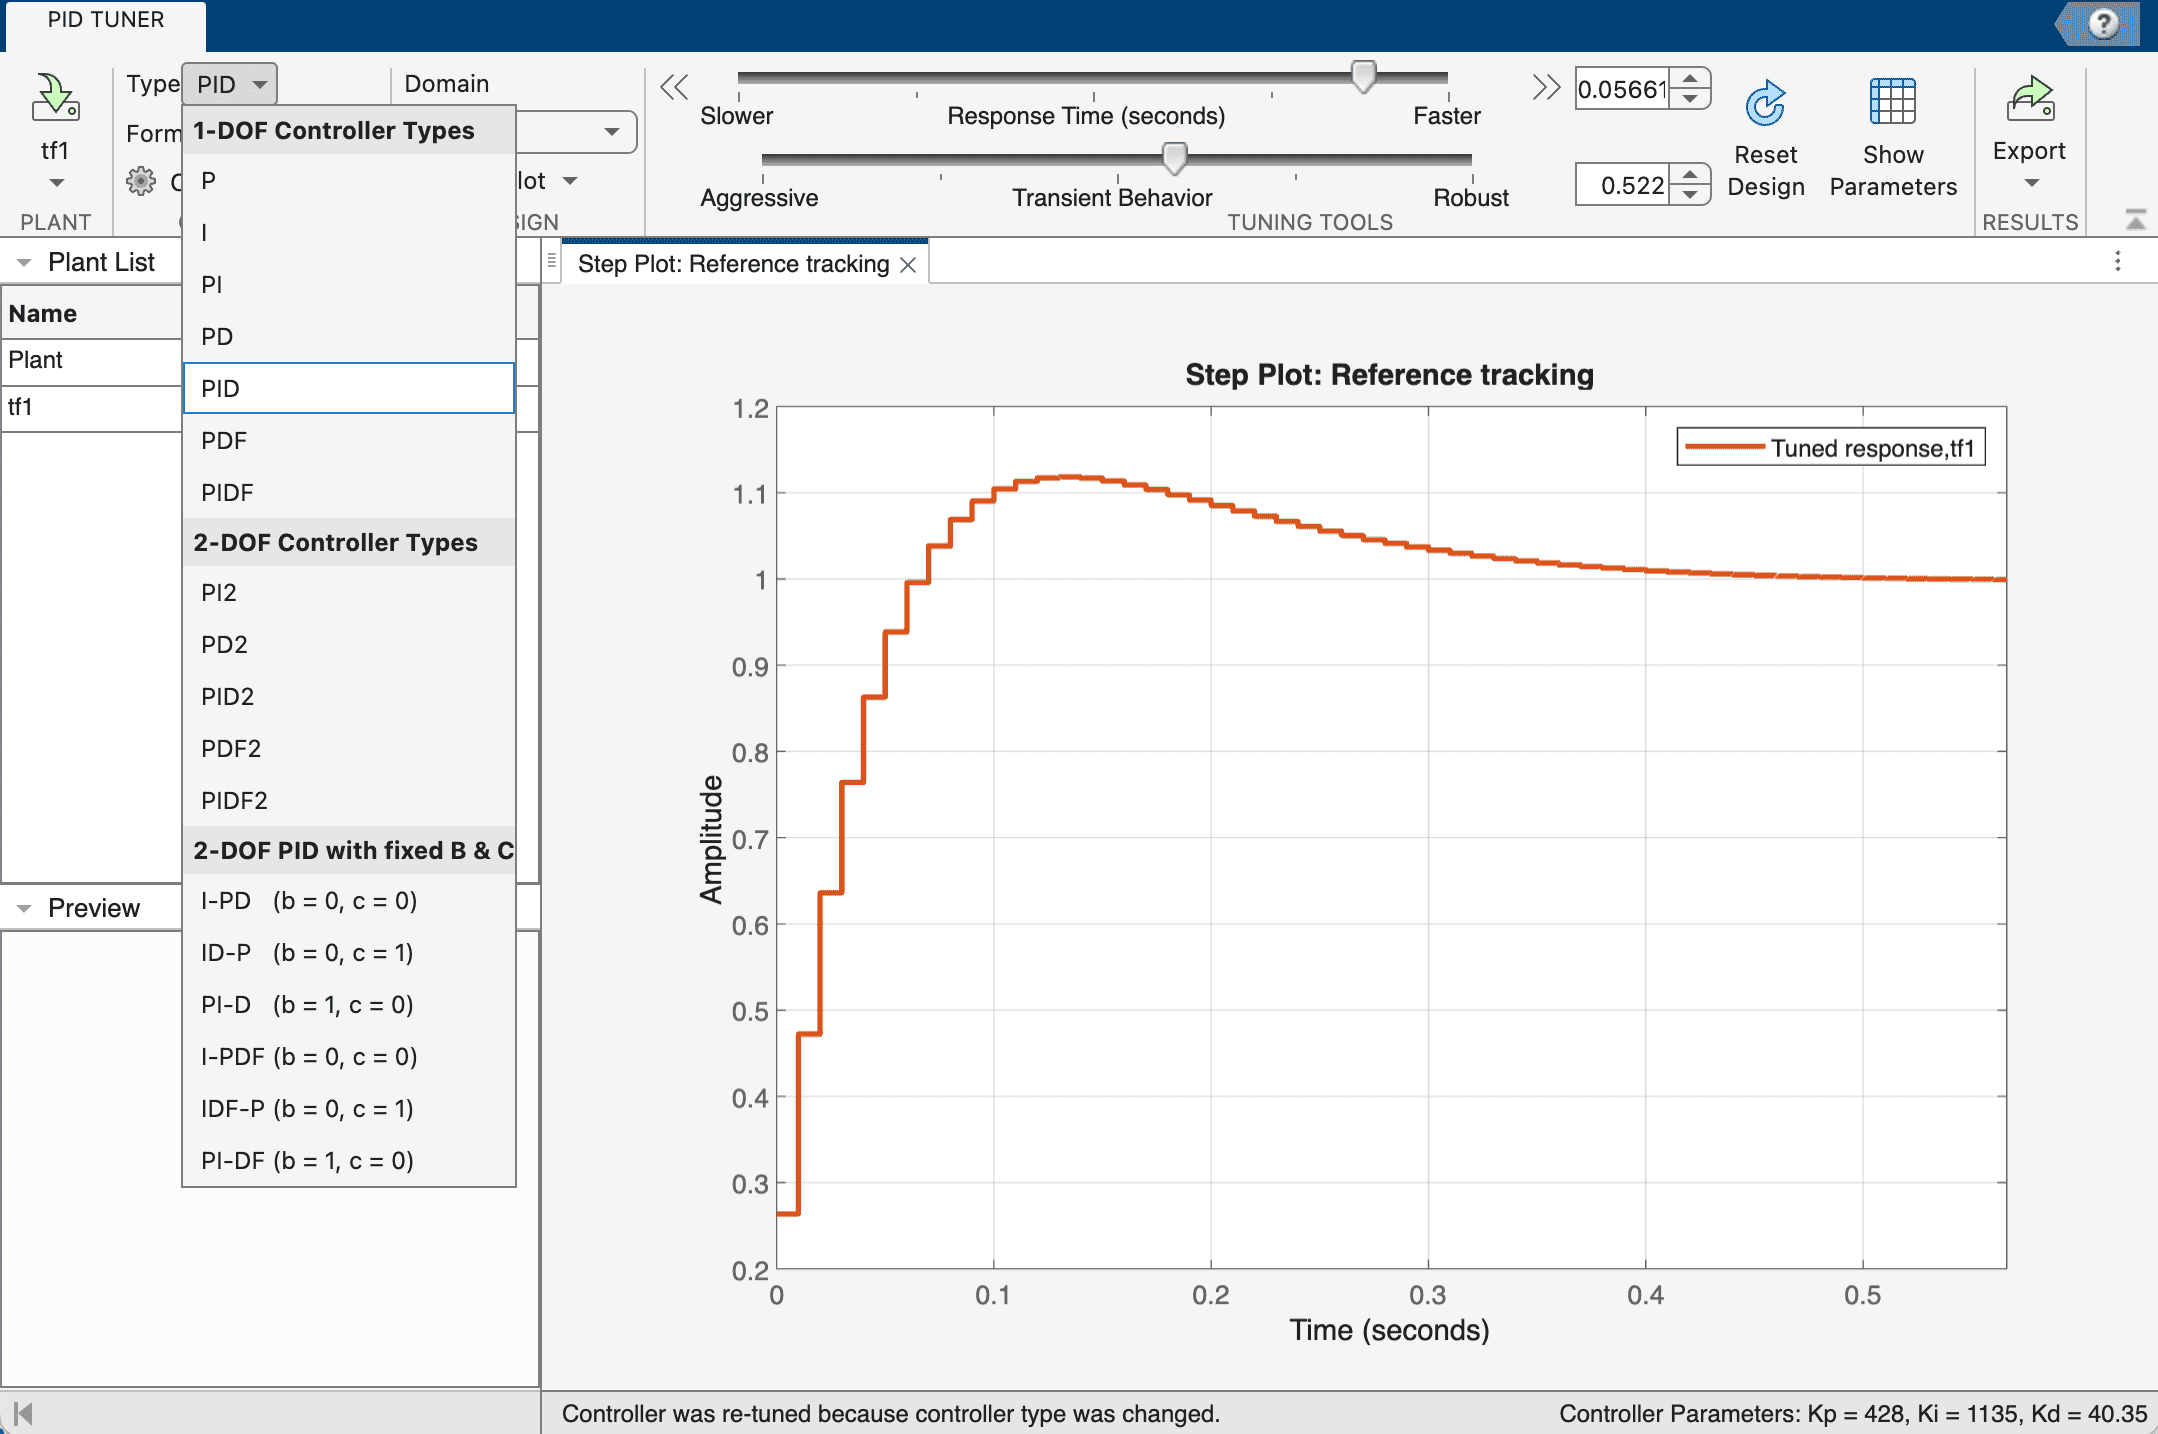
Task: Click the tf1 import plant icon
Action: (55, 99)
